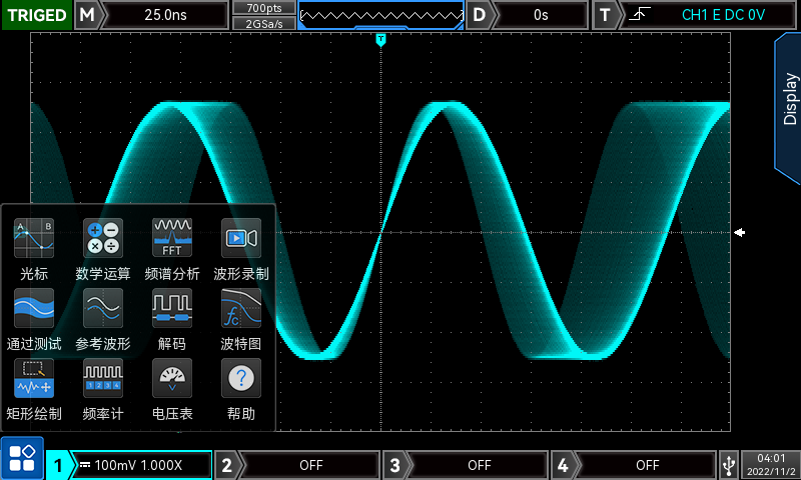Open 波特图 Bode plot tool
Image resolution: width=801 pixels, height=480 pixels.
point(241,318)
